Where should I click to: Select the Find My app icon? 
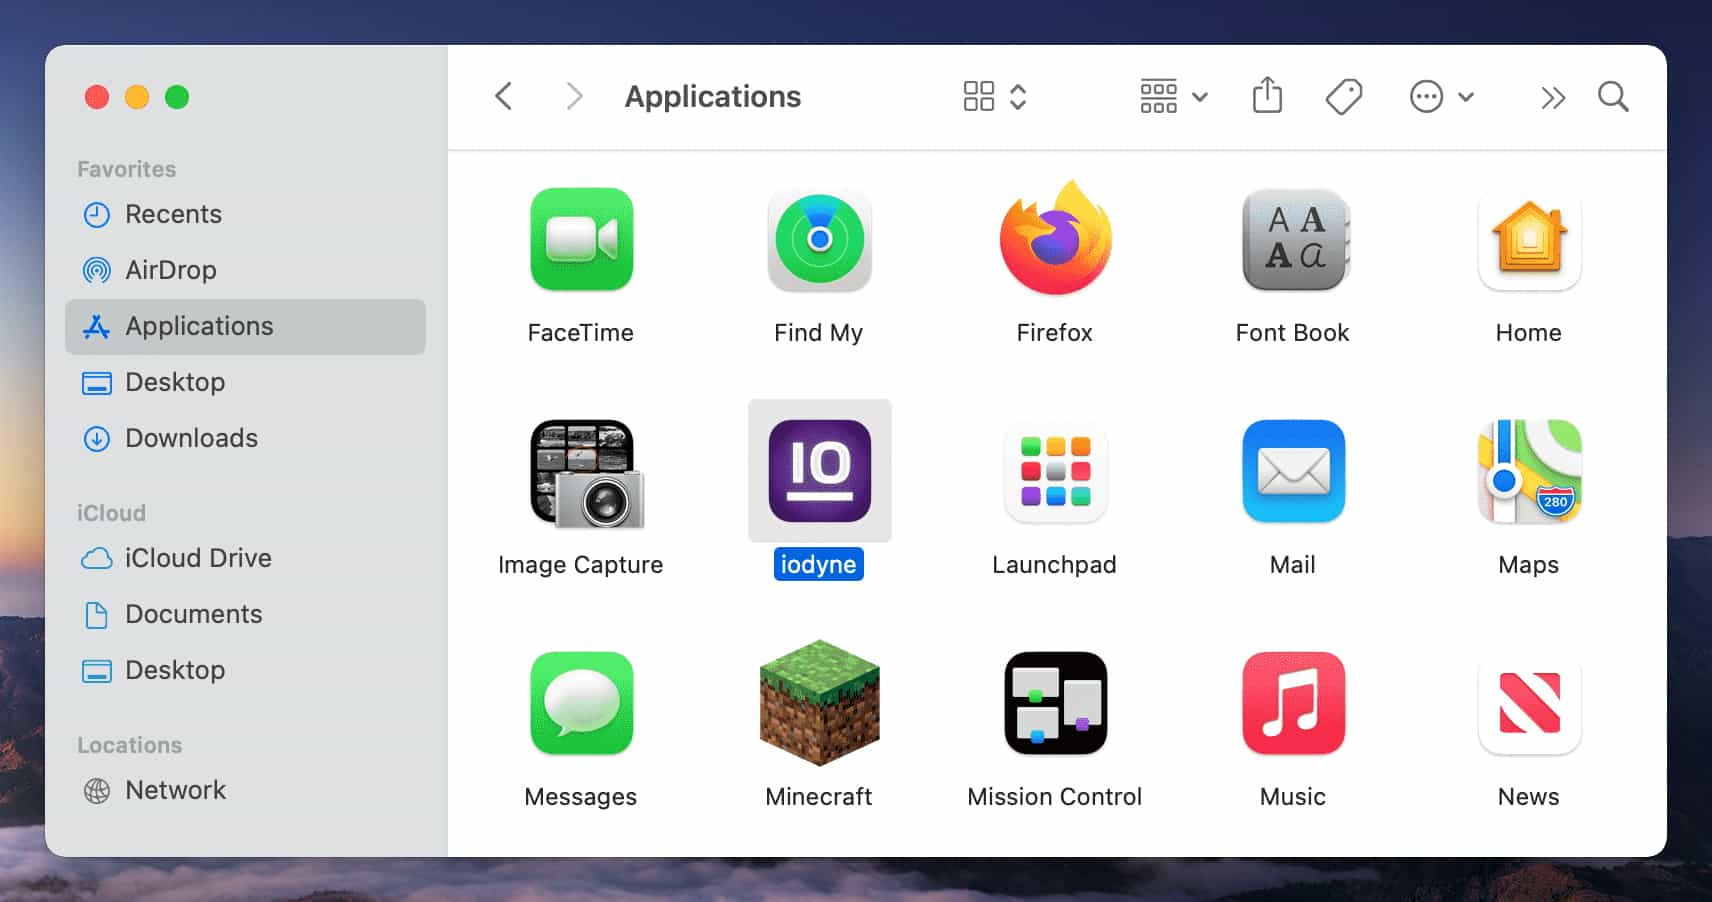coord(819,240)
